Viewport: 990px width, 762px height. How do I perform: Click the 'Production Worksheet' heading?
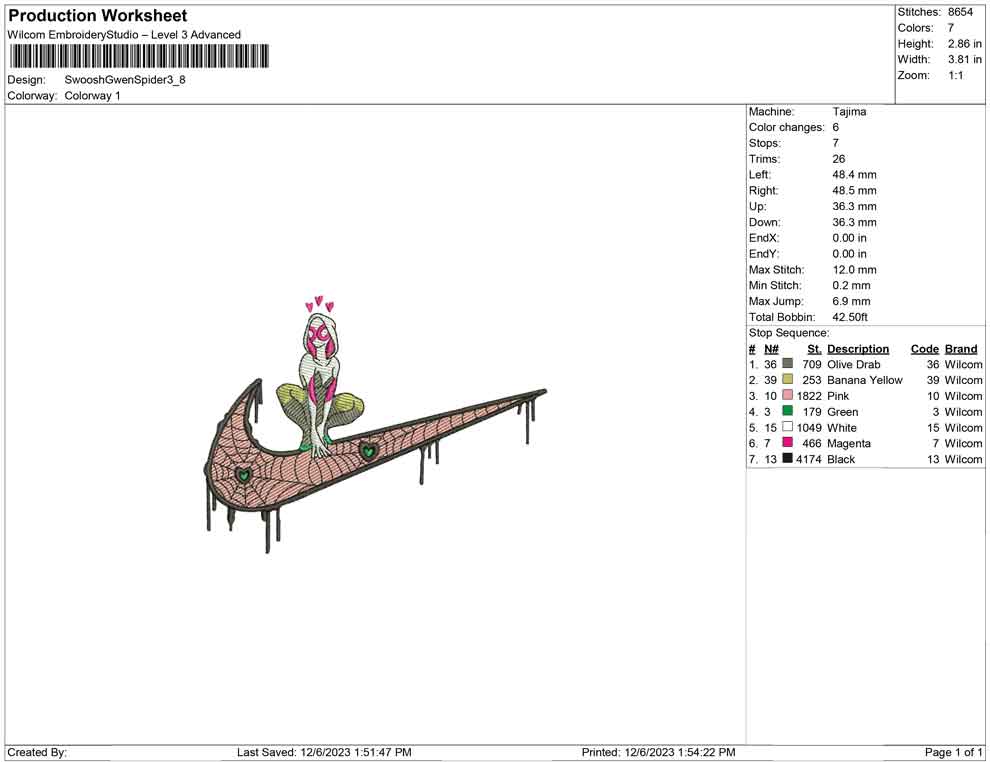(98, 16)
